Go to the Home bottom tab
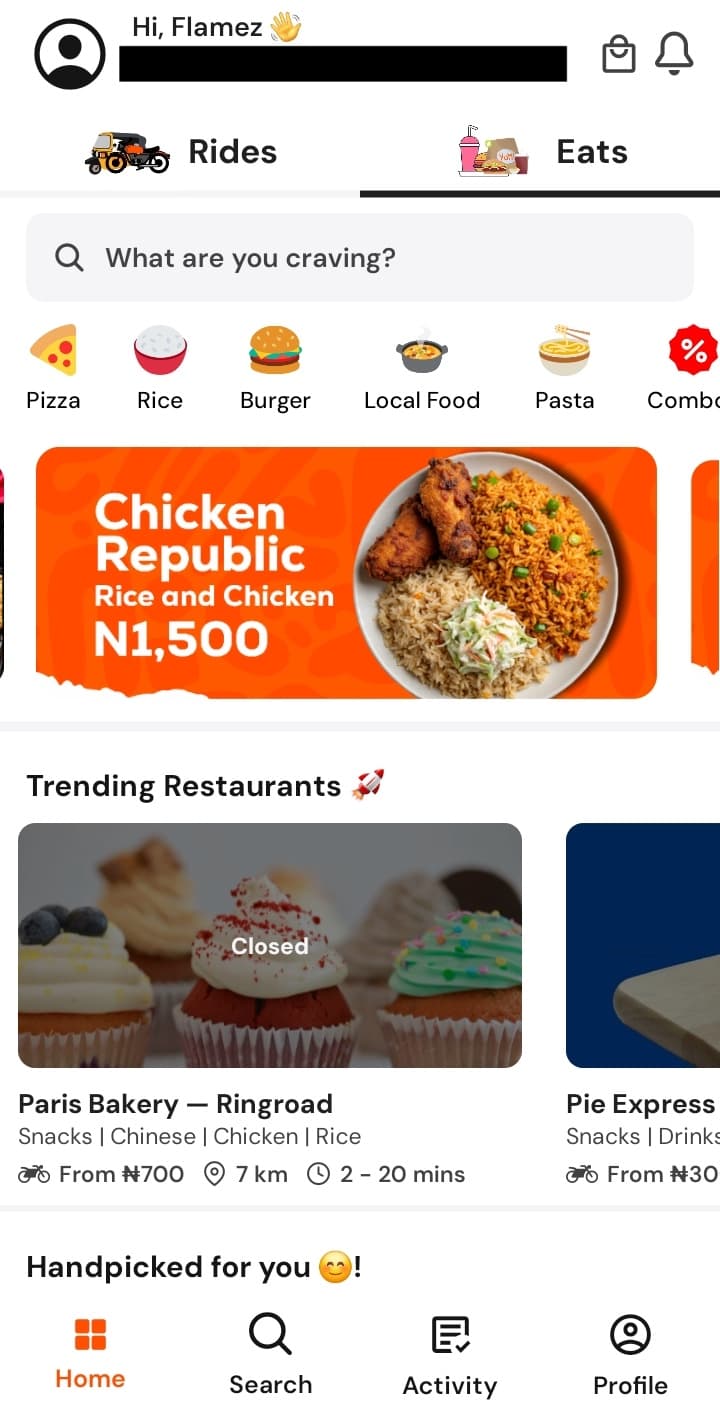Viewport: 720px width, 1424px height. click(90, 1354)
